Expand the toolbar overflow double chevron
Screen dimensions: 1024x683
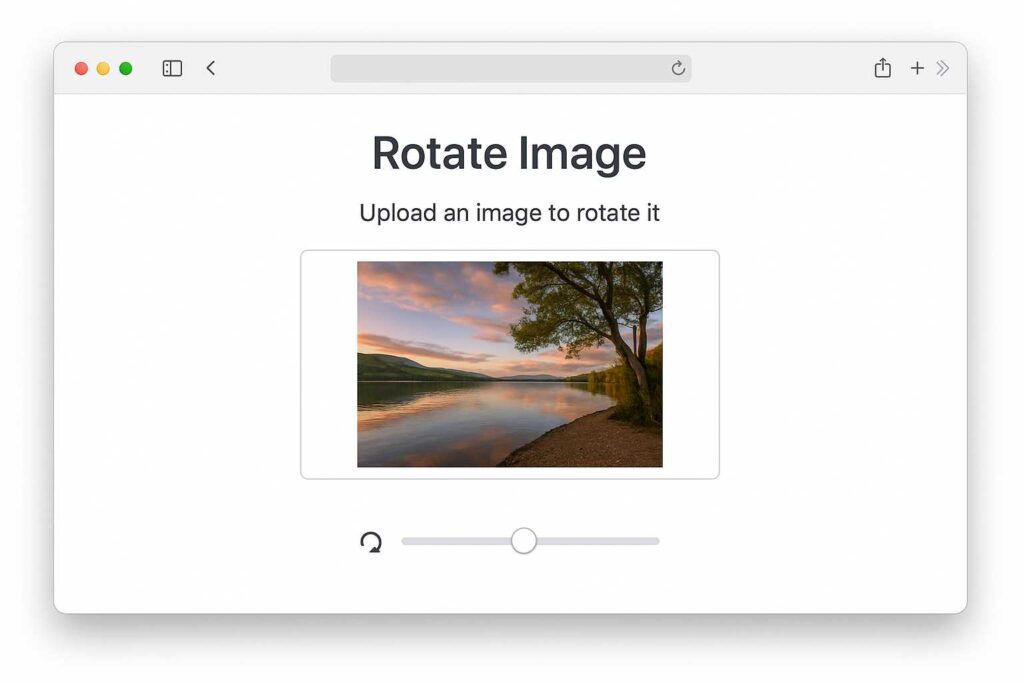point(942,68)
